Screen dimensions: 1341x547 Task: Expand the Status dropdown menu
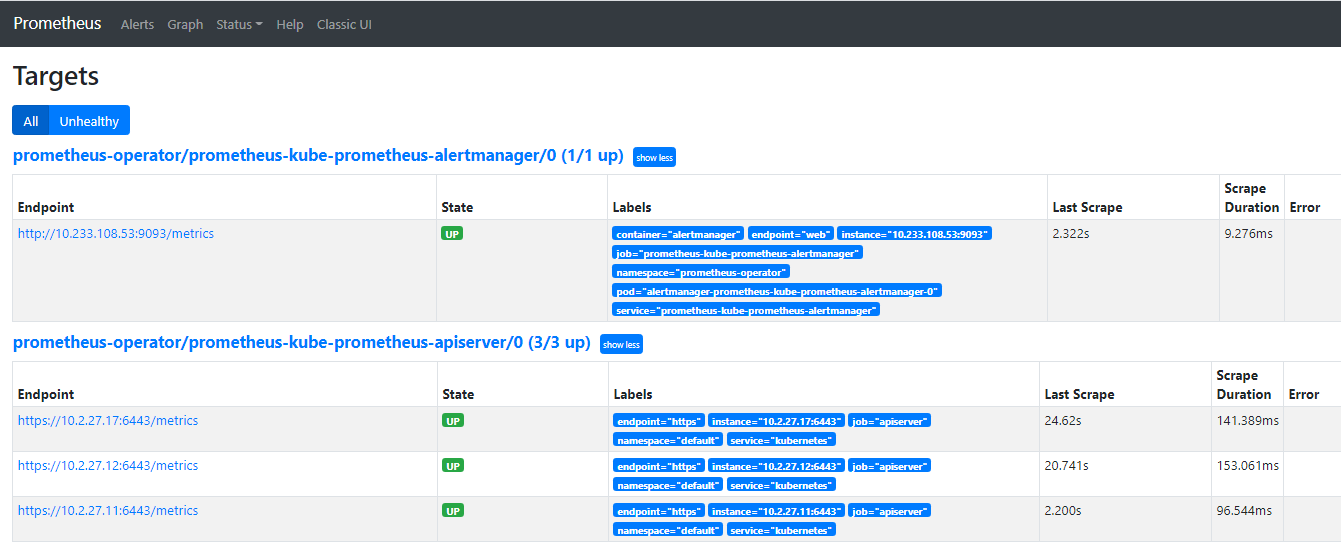click(239, 24)
